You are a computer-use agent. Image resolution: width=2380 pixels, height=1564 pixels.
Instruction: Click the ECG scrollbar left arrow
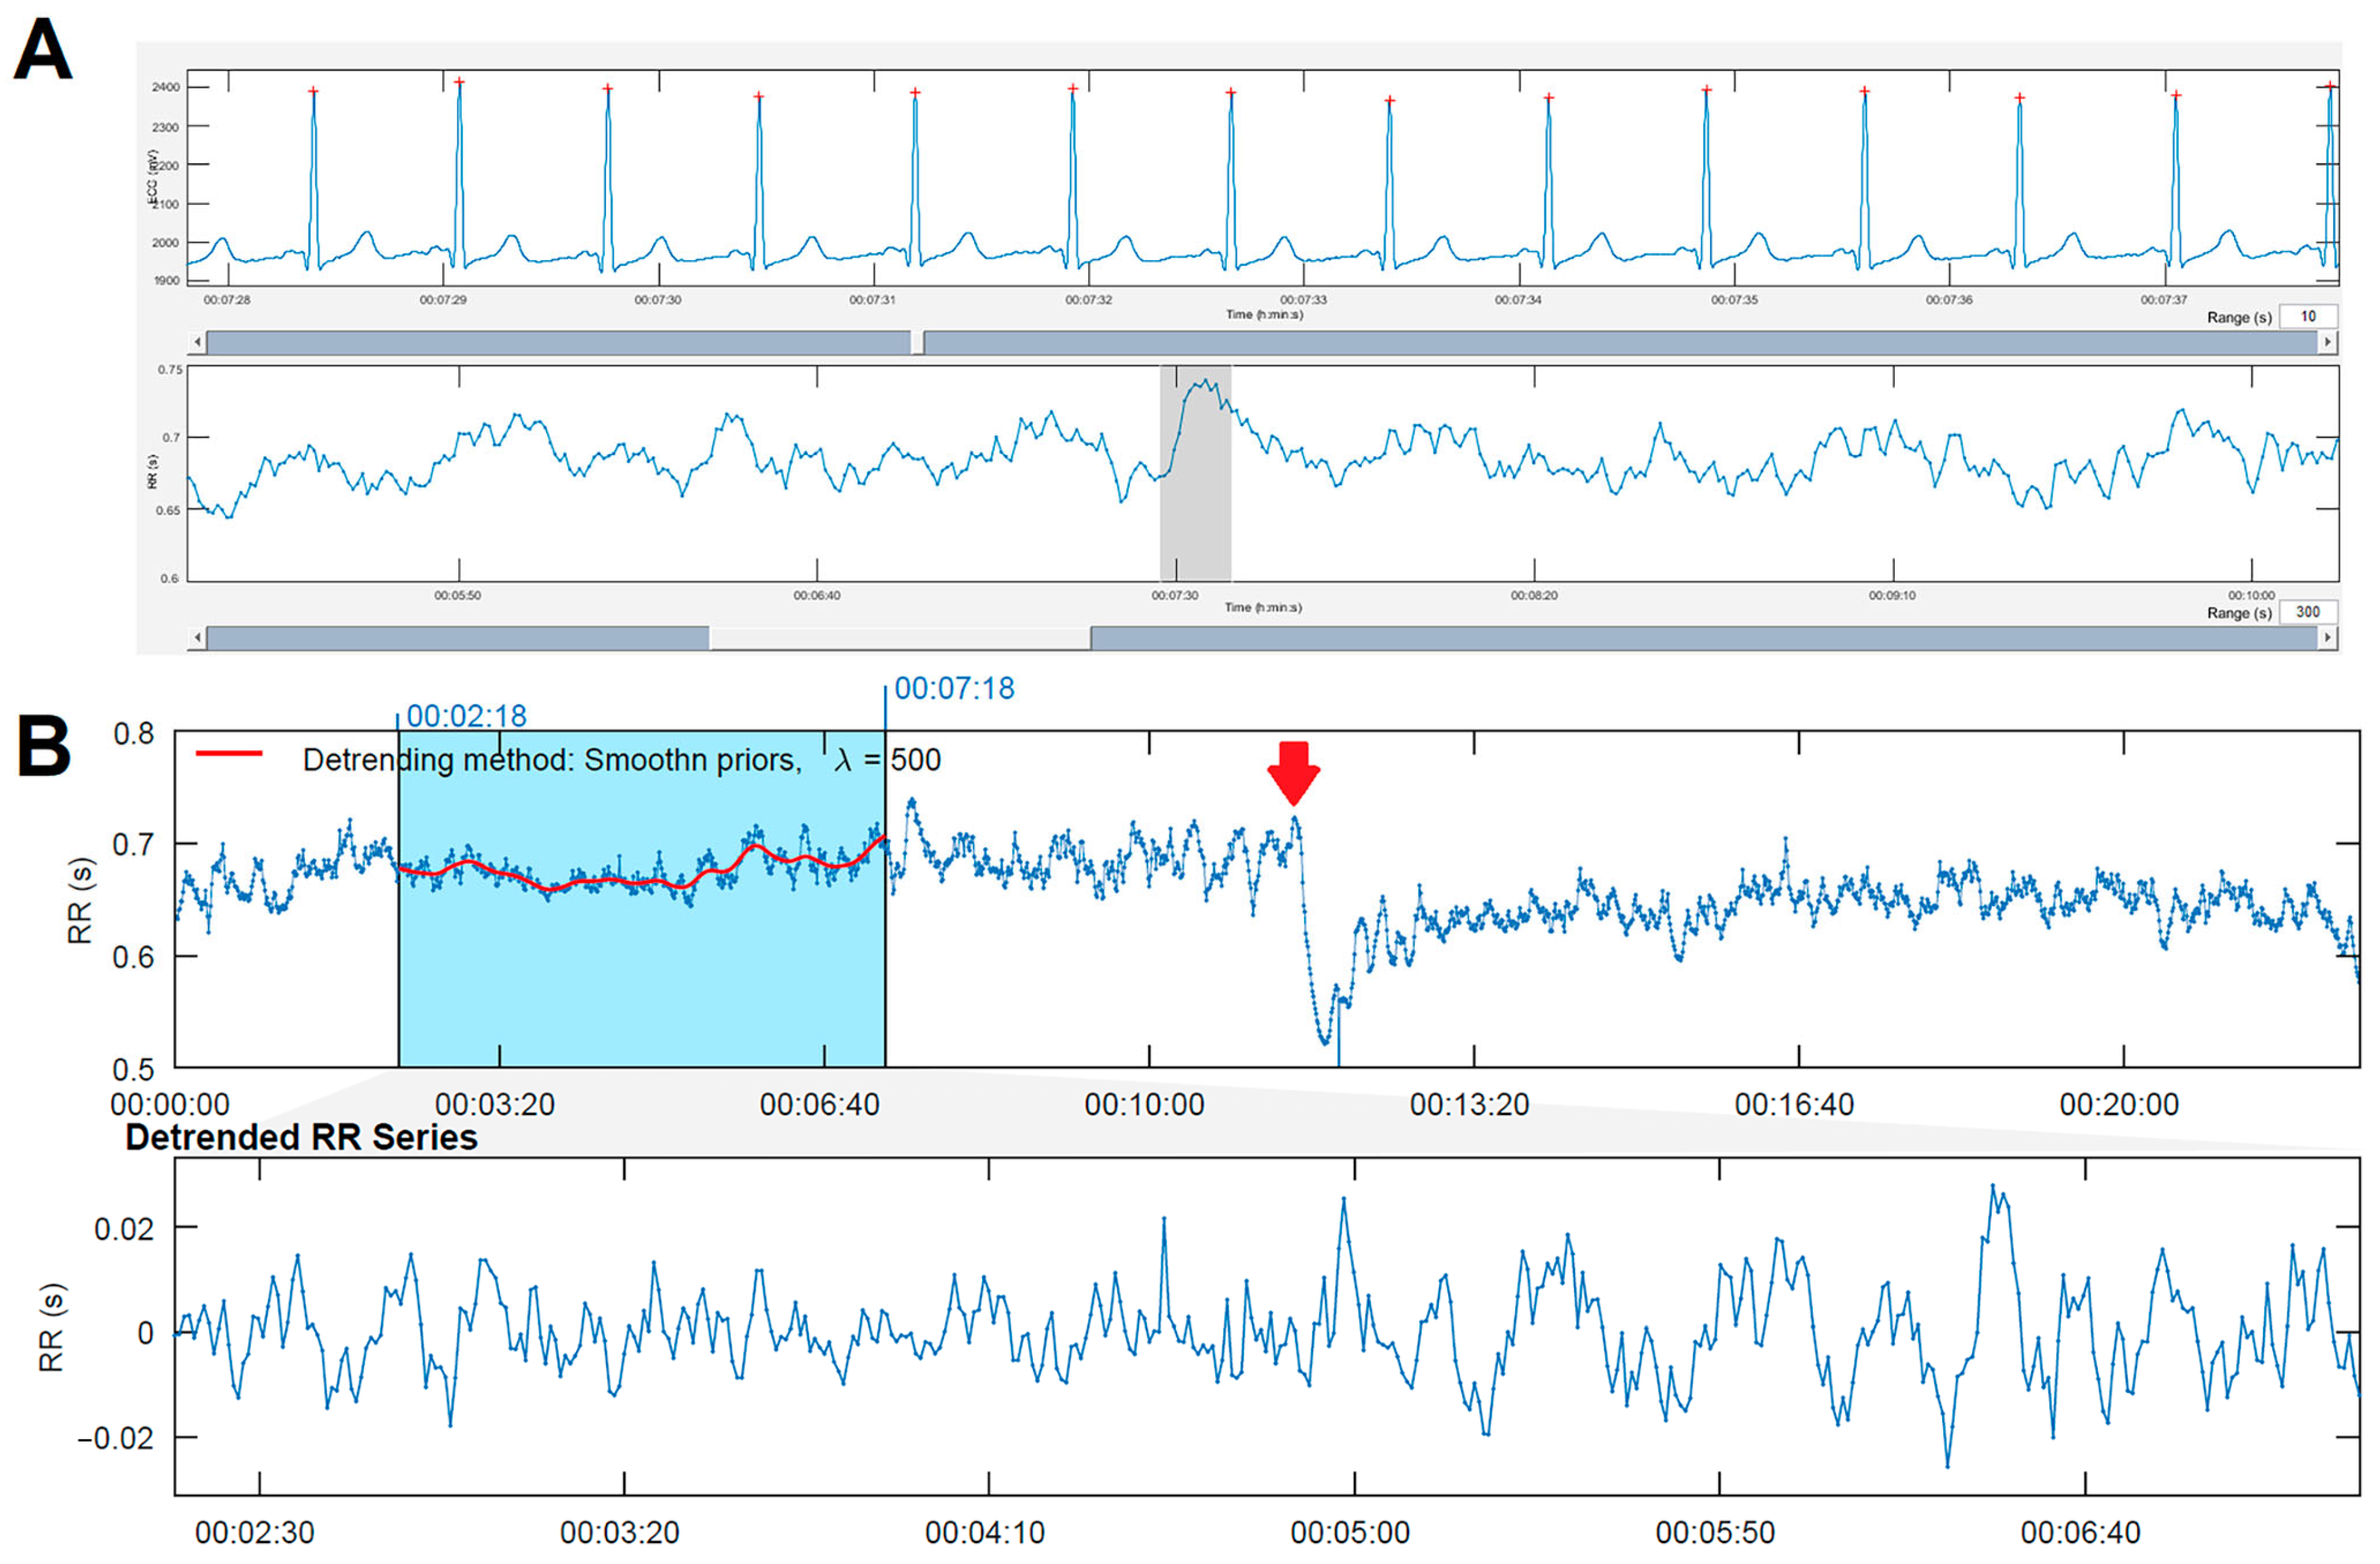pyautogui.click(x=197, y=342)
